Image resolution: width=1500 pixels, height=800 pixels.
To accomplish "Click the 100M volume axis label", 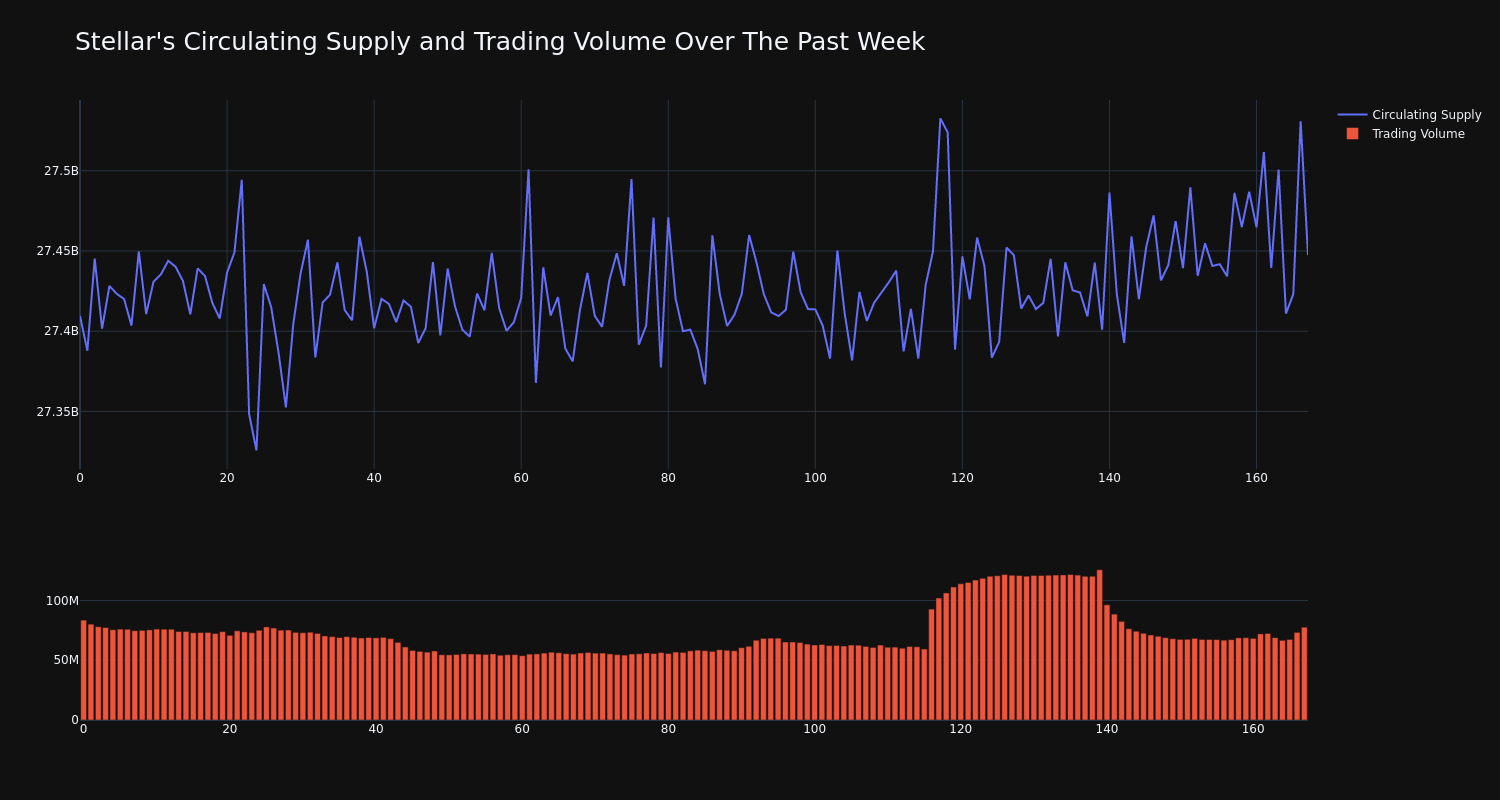I will click(x=62, y=601).
